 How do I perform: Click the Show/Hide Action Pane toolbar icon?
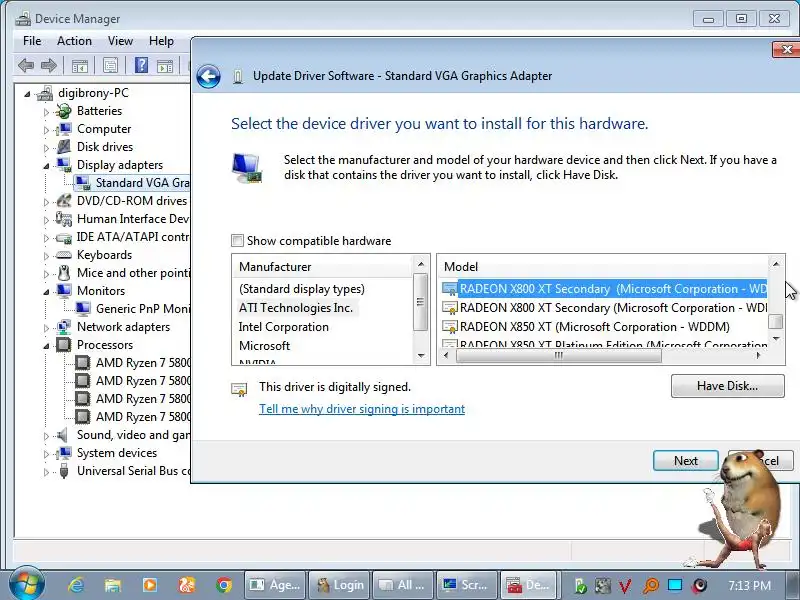[x=165, y=65]
